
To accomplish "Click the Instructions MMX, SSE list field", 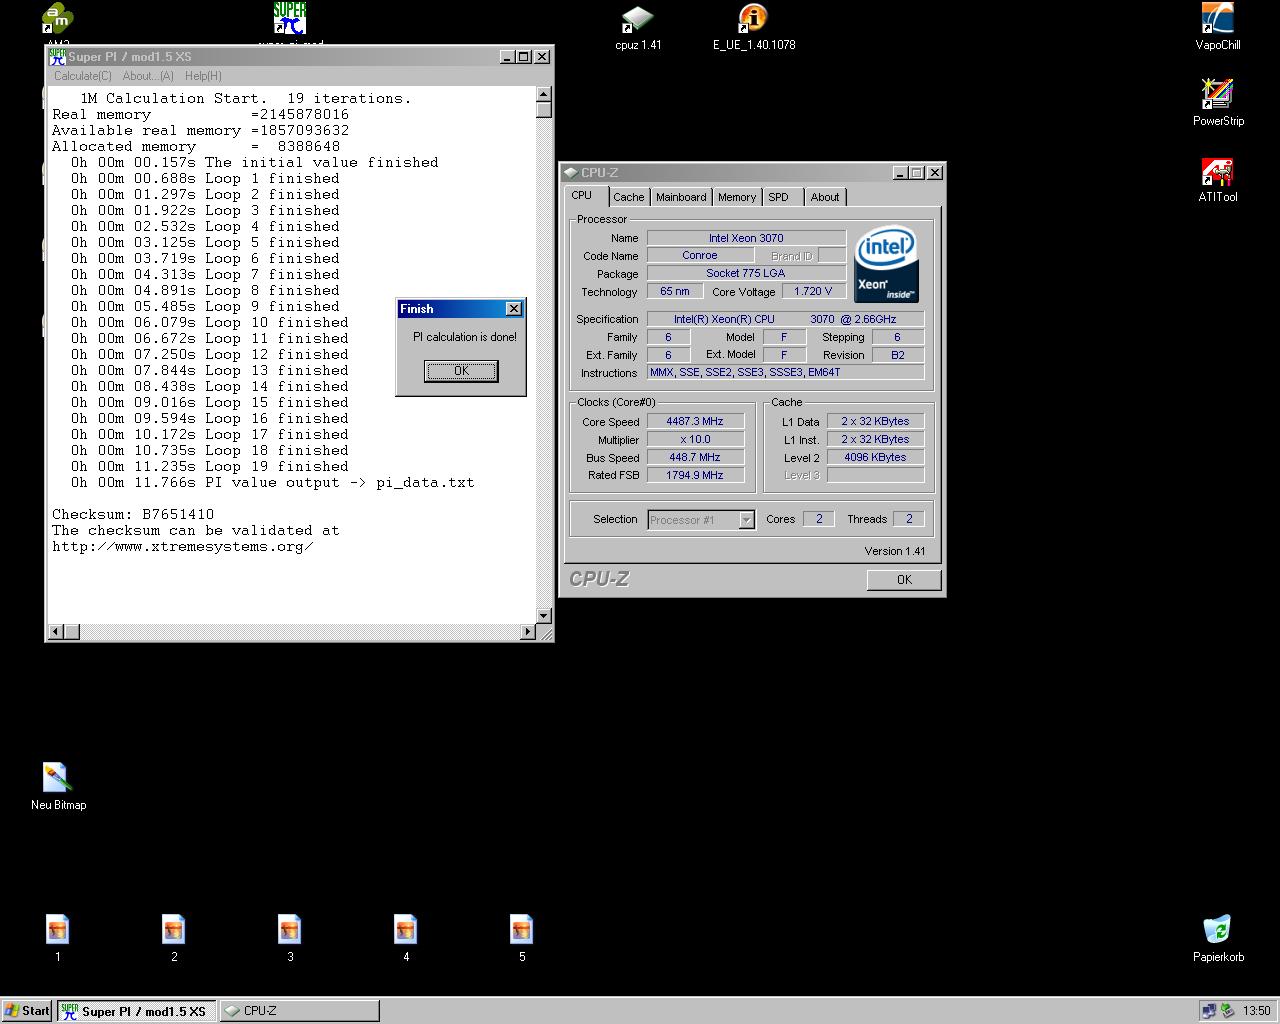I will [785, 372].
